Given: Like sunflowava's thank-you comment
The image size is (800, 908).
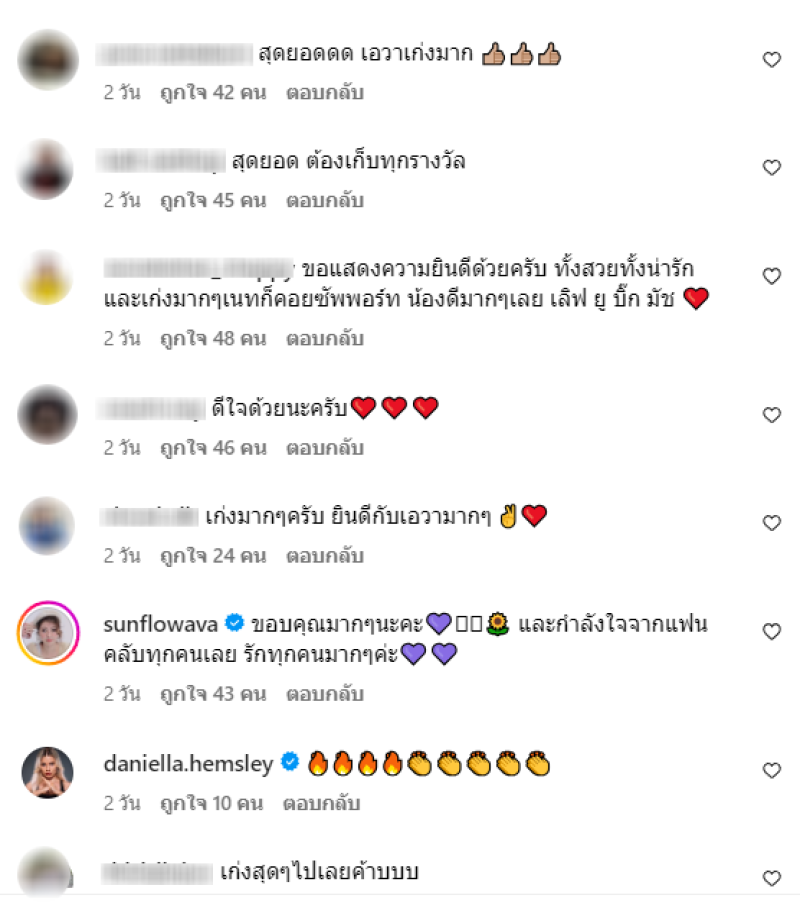Looking at the screenshot, I should tap(772, 631).
